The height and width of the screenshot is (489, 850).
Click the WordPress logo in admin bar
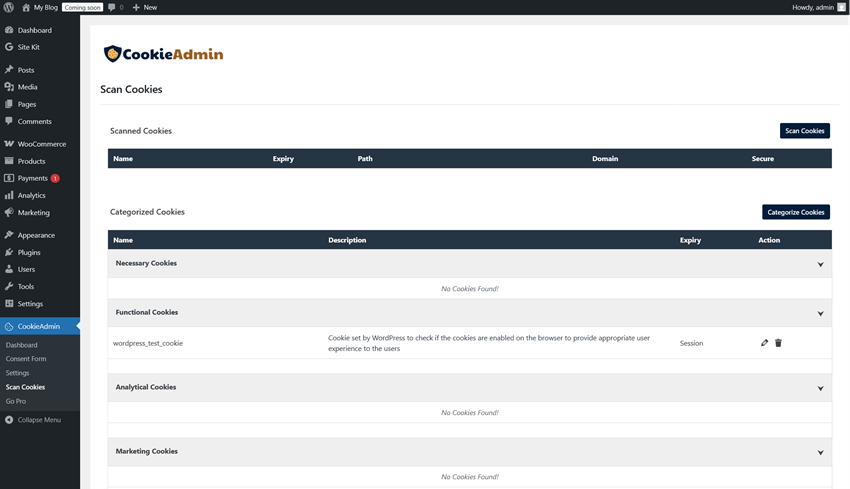tap(9, 7)
